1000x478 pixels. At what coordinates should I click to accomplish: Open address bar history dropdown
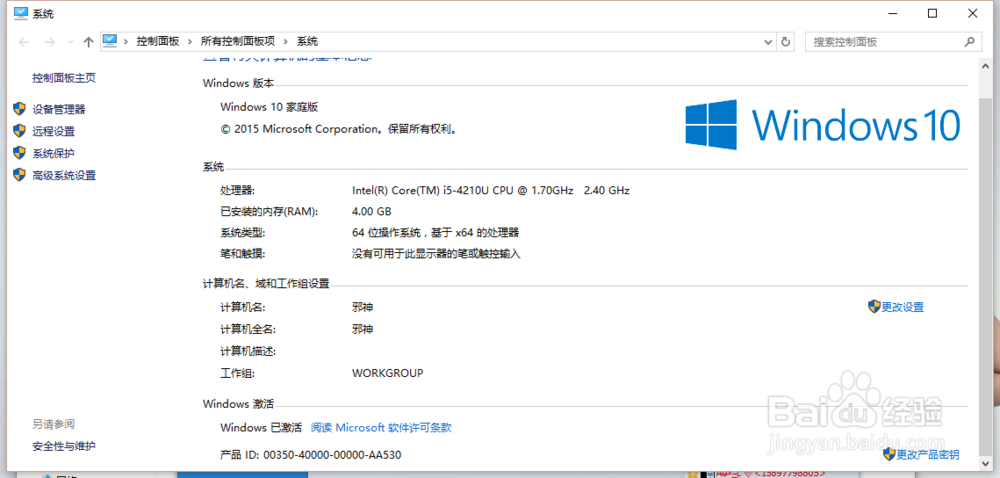[768, 42]
